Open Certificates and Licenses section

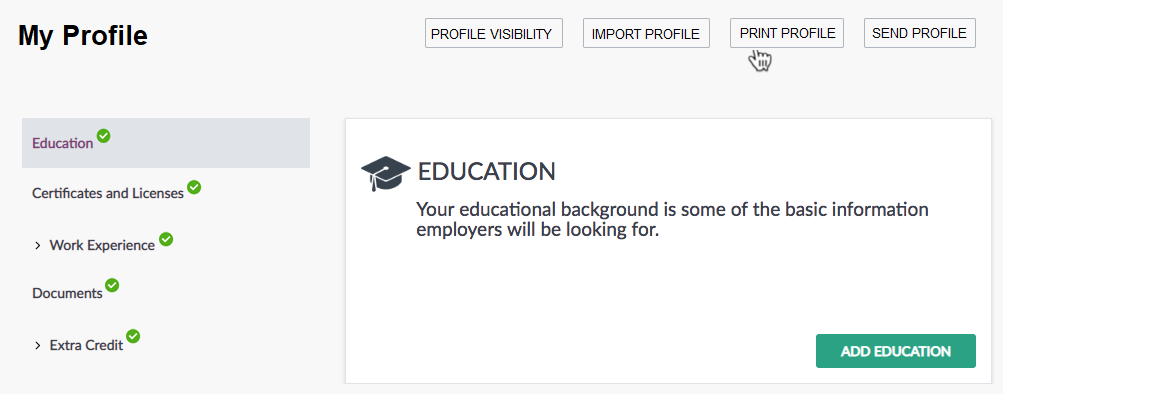coord(108,193)
